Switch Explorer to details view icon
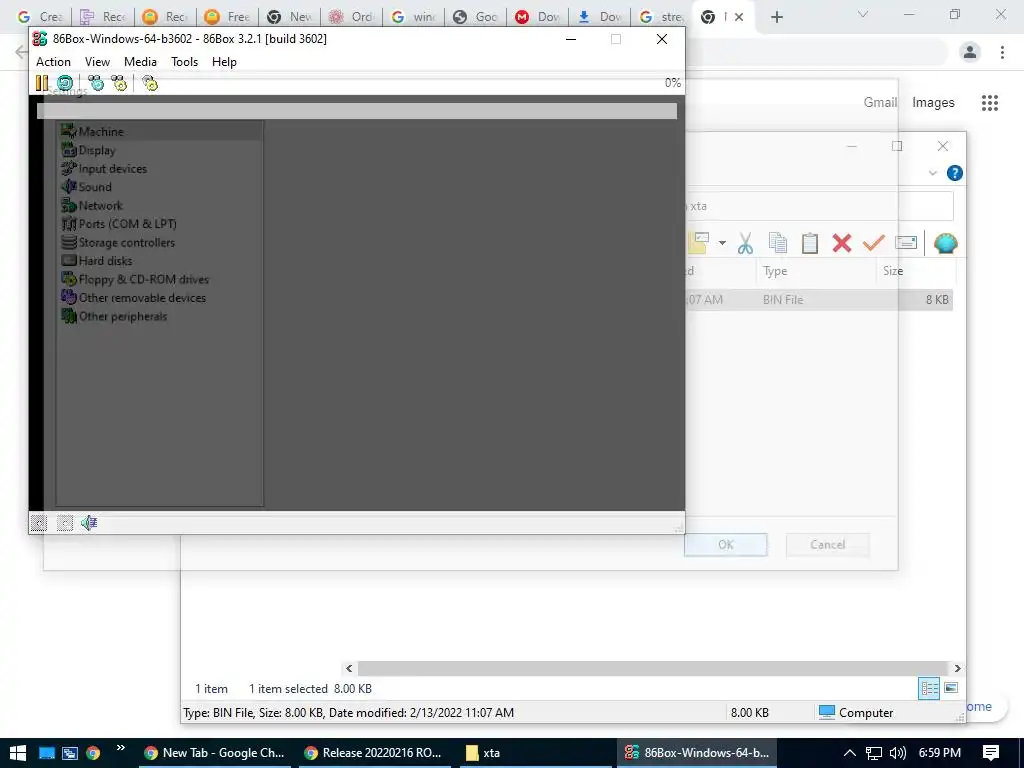This screenshot has width=1024, height=768. [929, 688]
